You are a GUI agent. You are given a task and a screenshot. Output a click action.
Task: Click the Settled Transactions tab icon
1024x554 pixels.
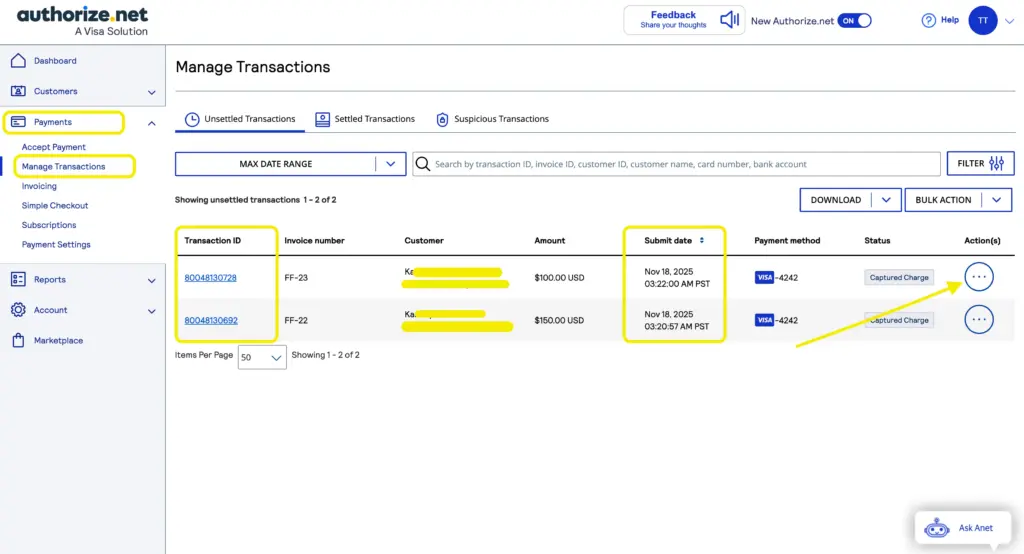pos(322,119)
